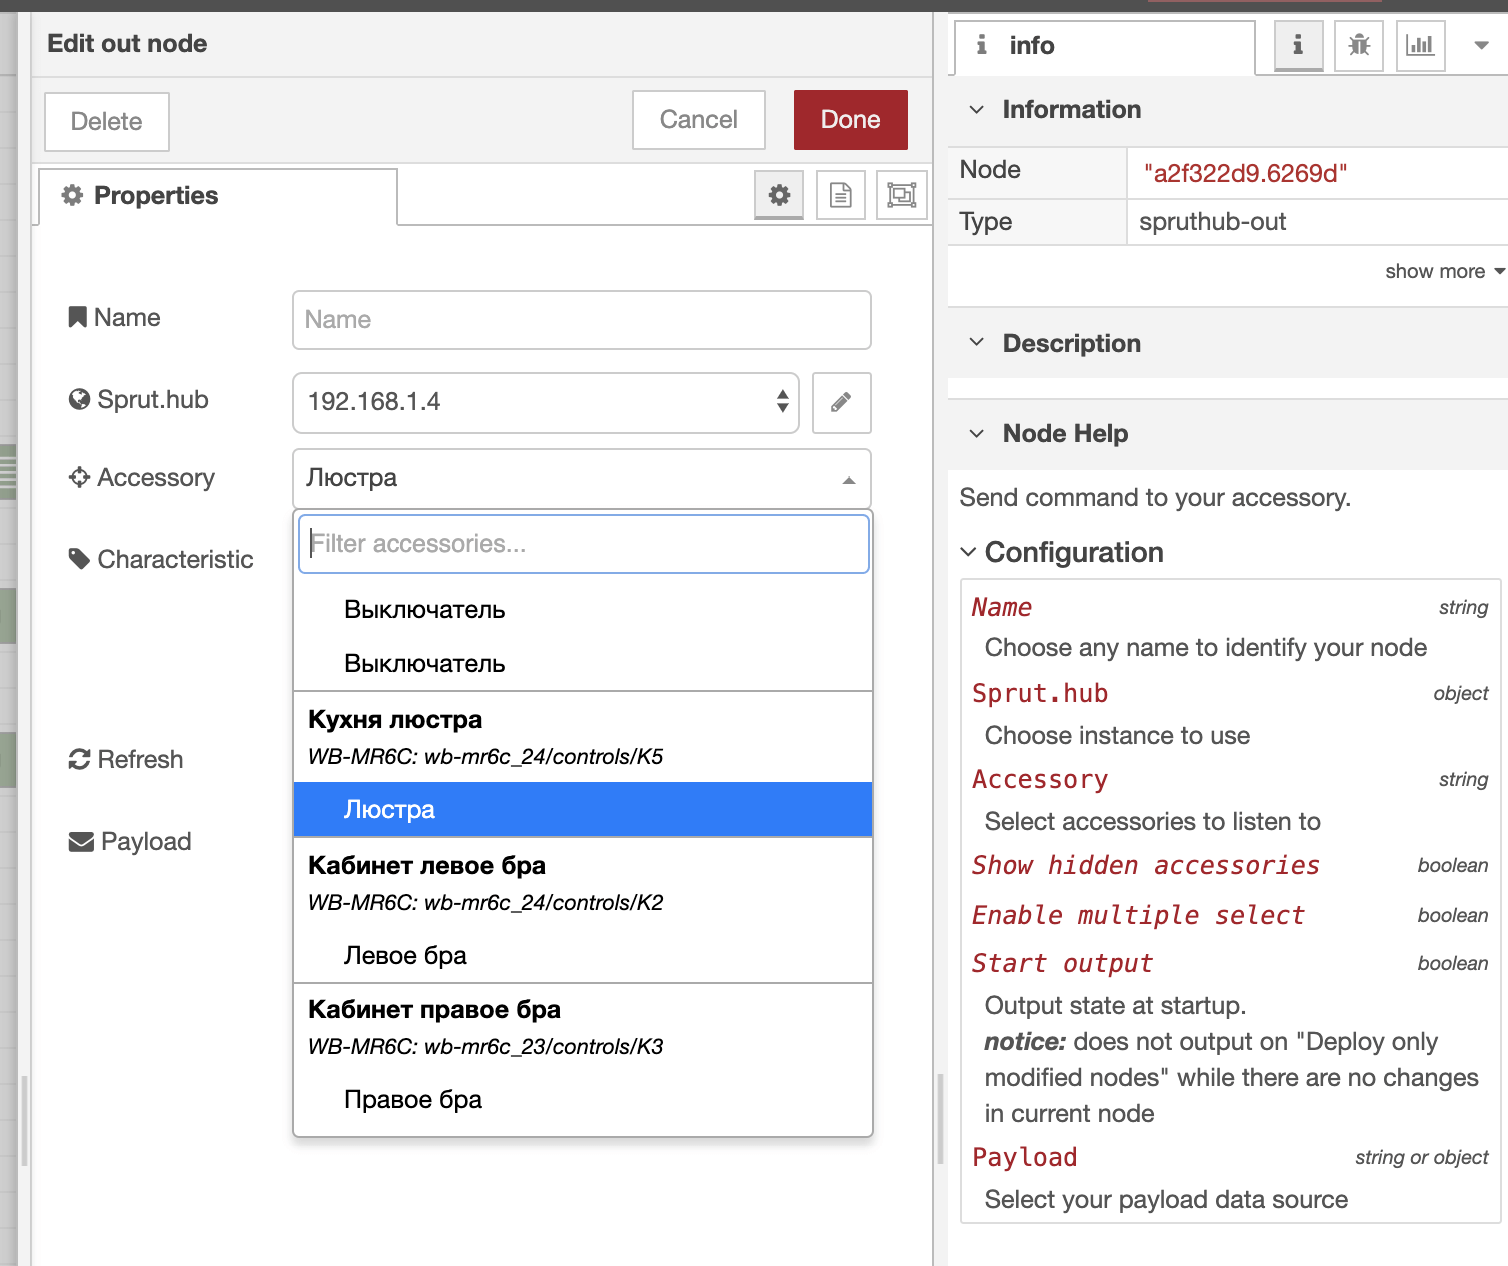Select the Properties tab
Screen dimensions: 1508x1266
tap(217, 196)
